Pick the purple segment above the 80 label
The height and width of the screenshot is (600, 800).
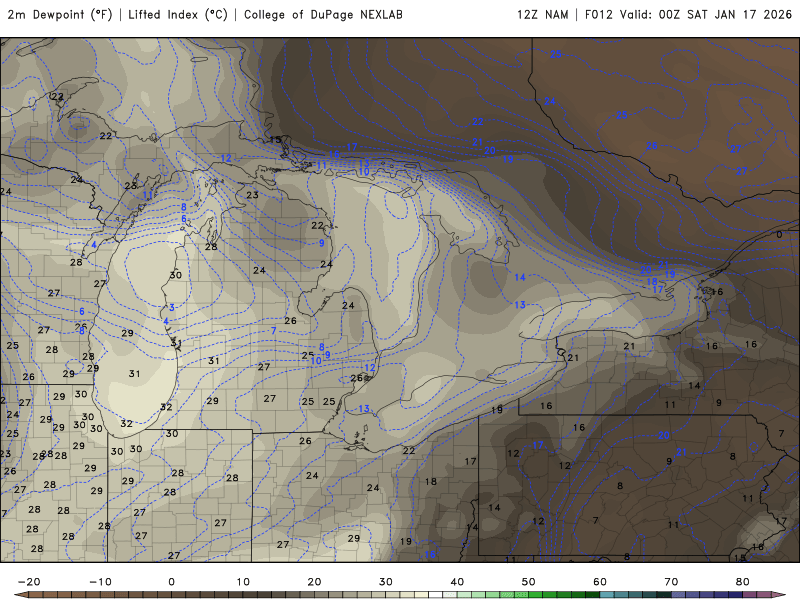750,595
